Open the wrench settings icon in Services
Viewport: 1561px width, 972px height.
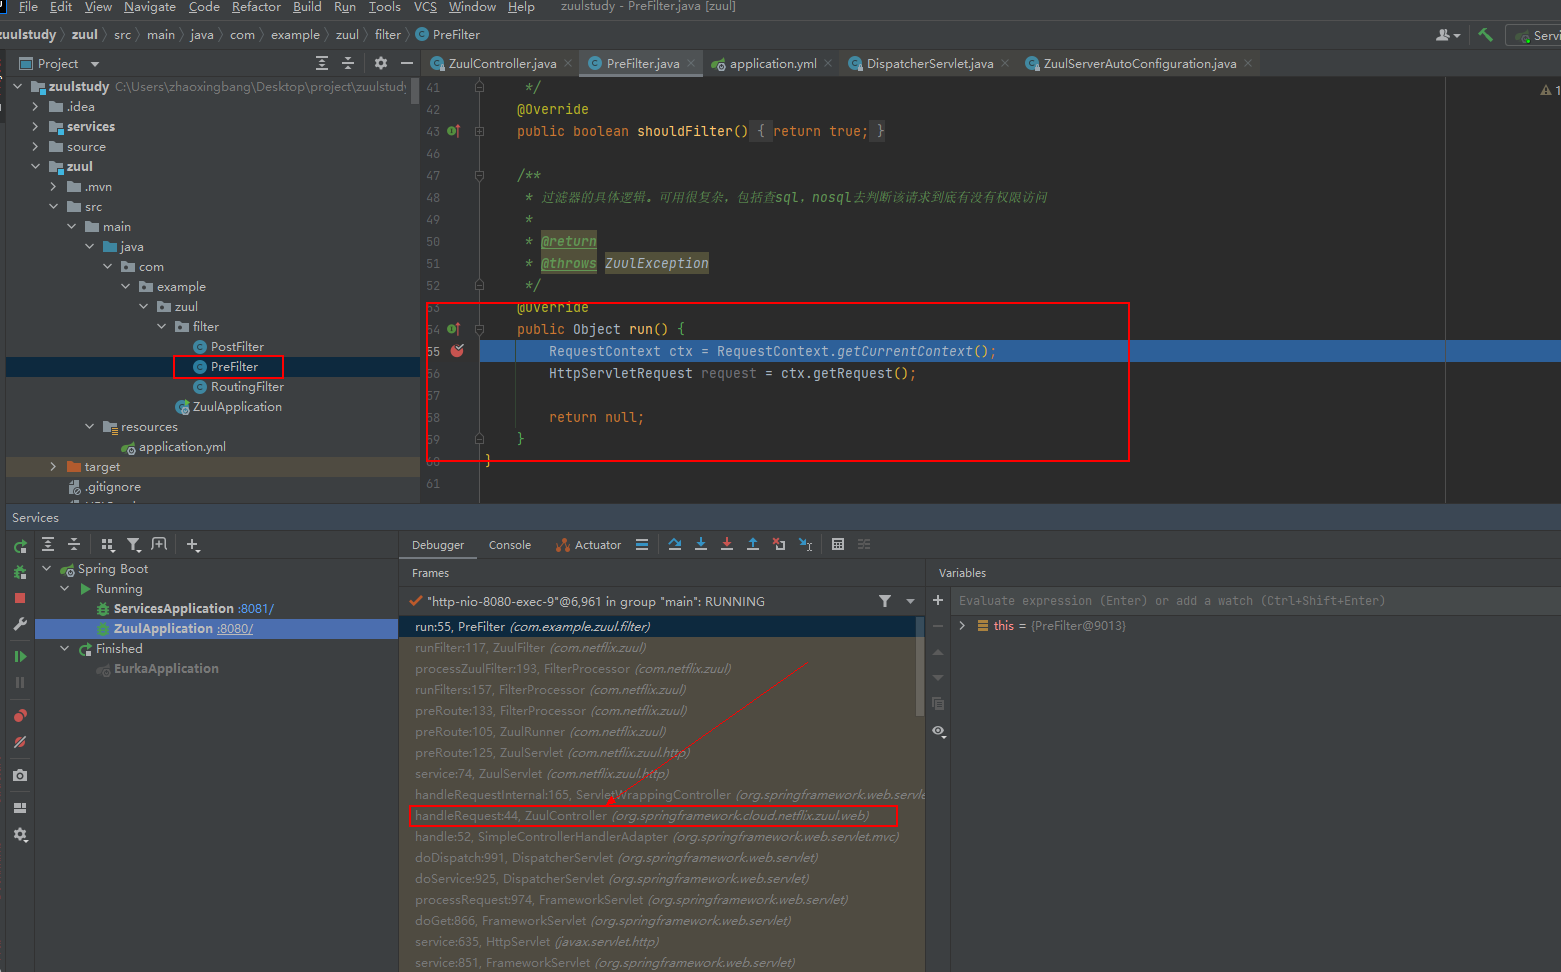(20, 624)
